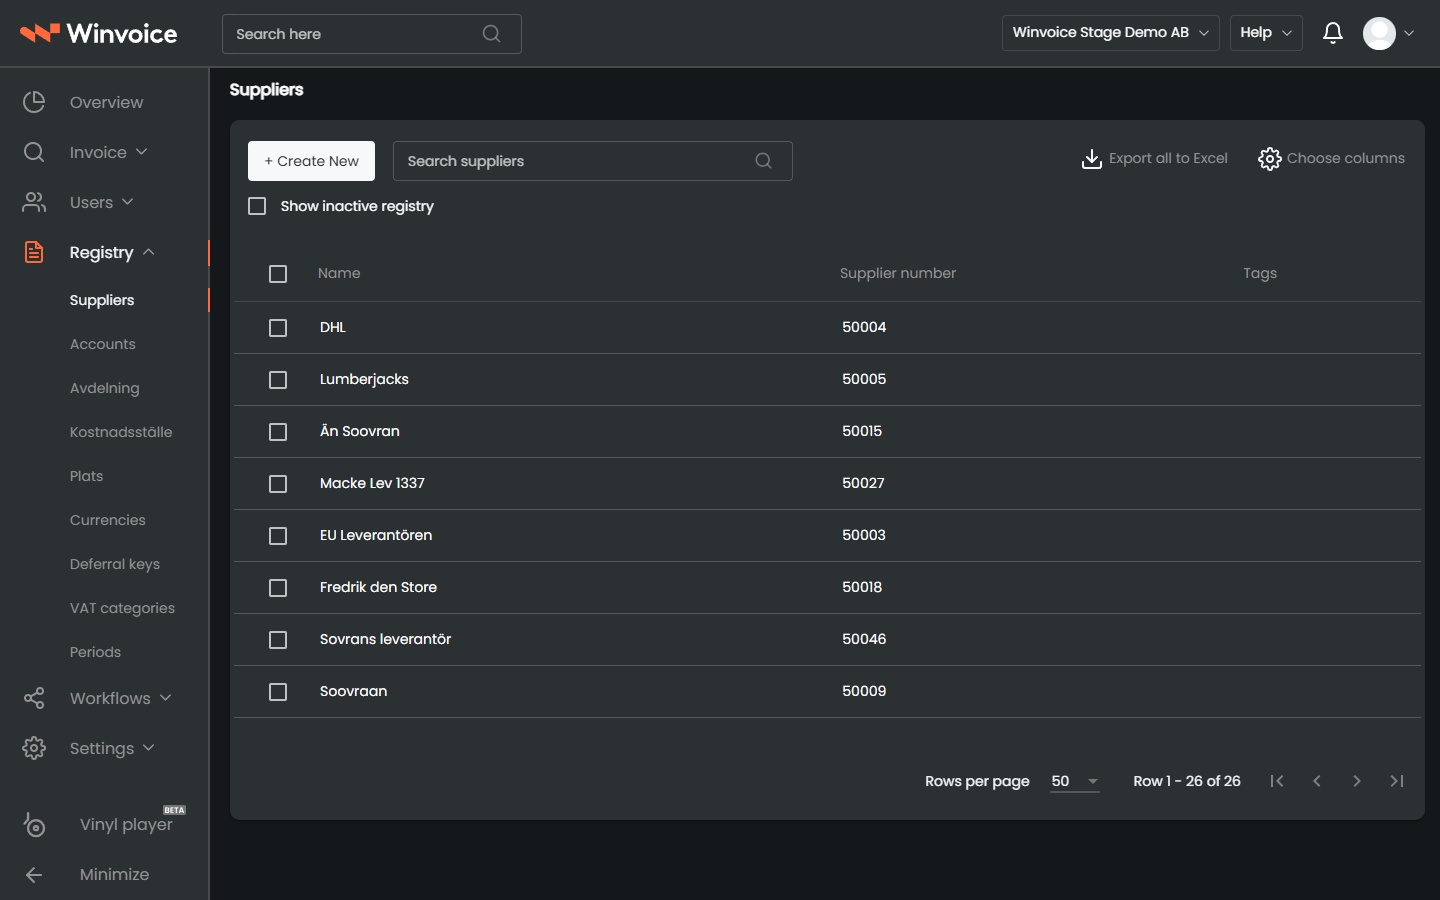The image size is (1440, 900).
Task: Open the EU Leverantören supplier
Action: (x=376, y=535)
